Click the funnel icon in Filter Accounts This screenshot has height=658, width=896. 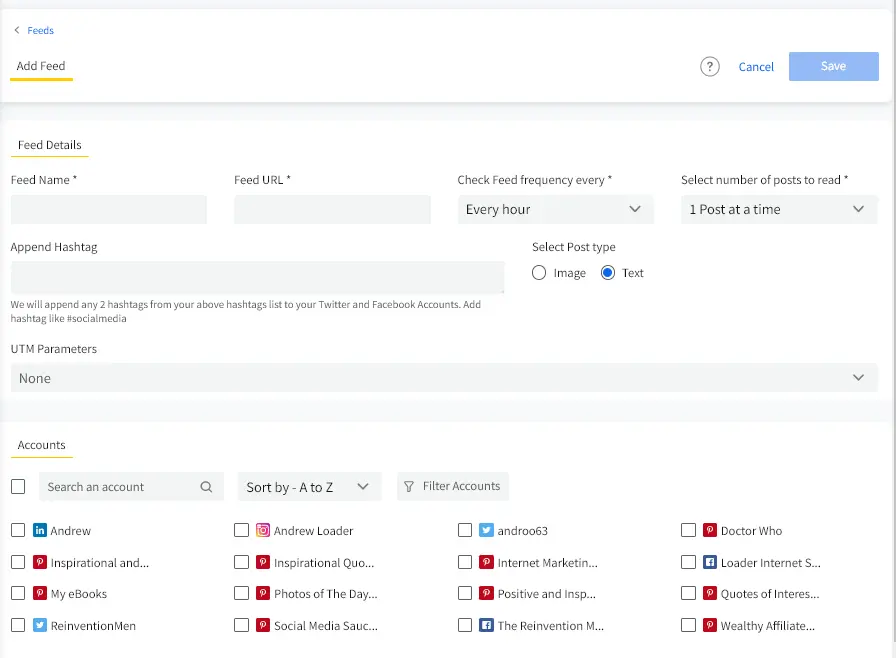click(409, 487)
